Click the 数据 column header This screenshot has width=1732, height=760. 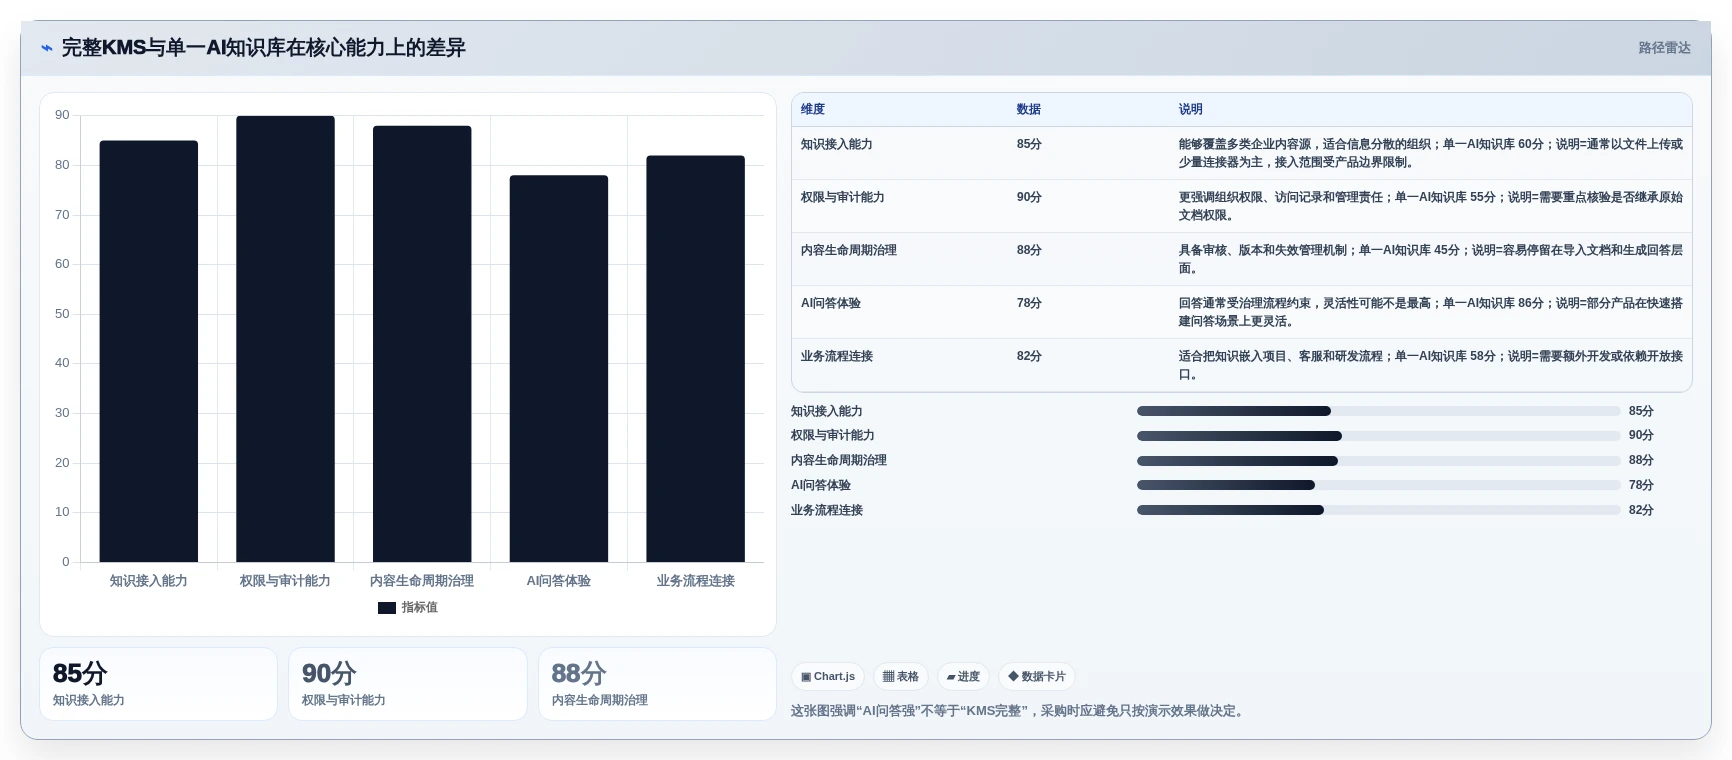[1029, 109]
